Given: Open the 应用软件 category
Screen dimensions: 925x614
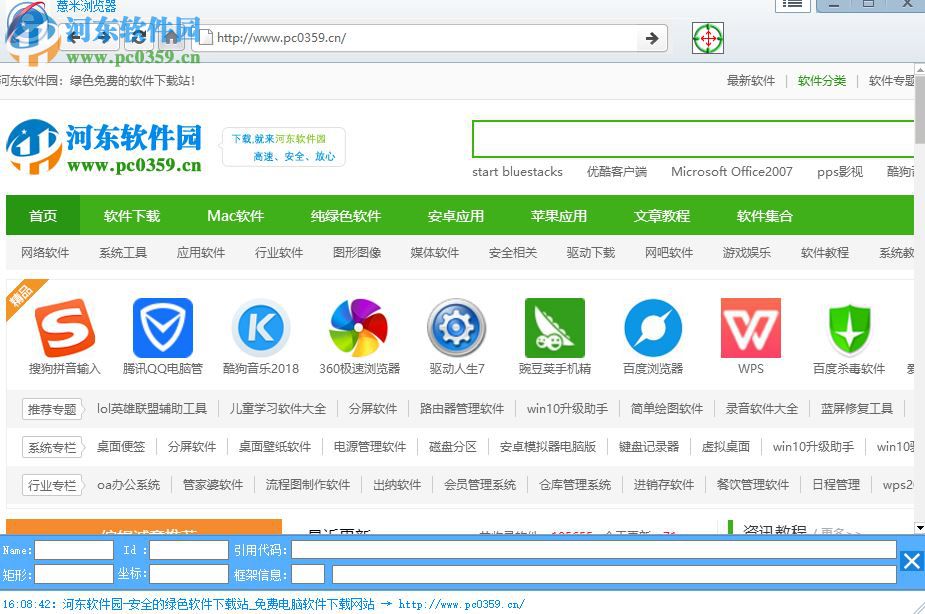Looking at the screenshot, I should (x=201, y=252).
